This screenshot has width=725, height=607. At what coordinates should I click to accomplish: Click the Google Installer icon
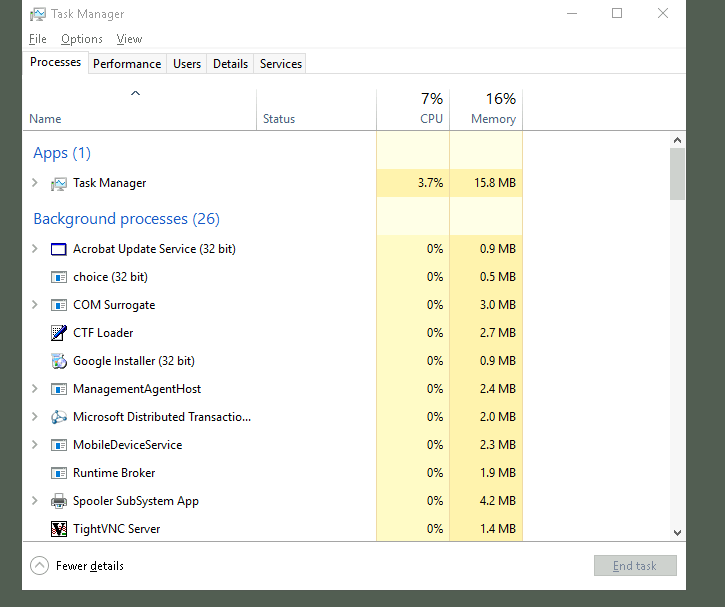click(x=59, y=361)
